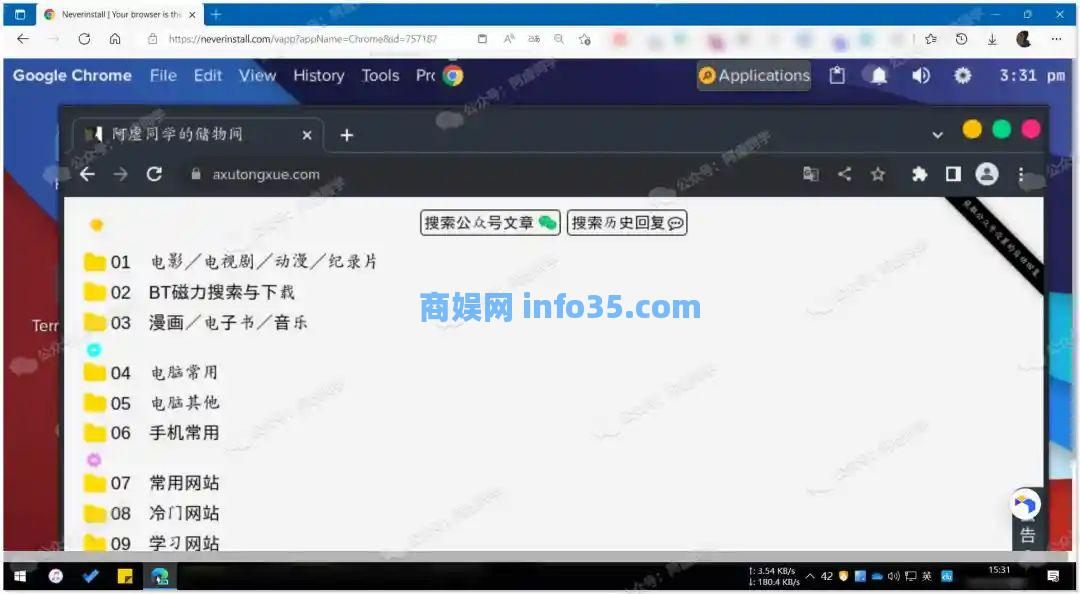Reload the axutongxue.com page
The height and width of the screenshot is (594, 1080).
tap(154, 174)
